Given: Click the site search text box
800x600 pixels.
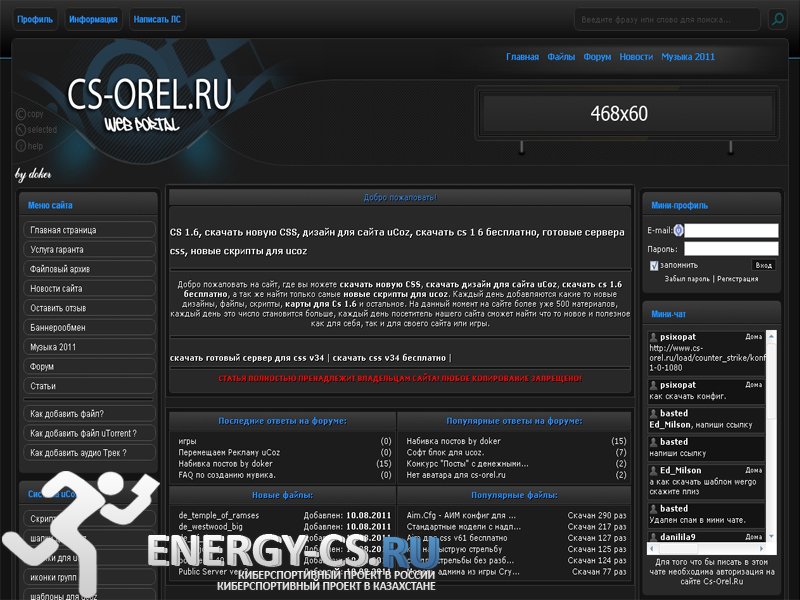Looking at the screenshot, I should (x=667, y=19).
